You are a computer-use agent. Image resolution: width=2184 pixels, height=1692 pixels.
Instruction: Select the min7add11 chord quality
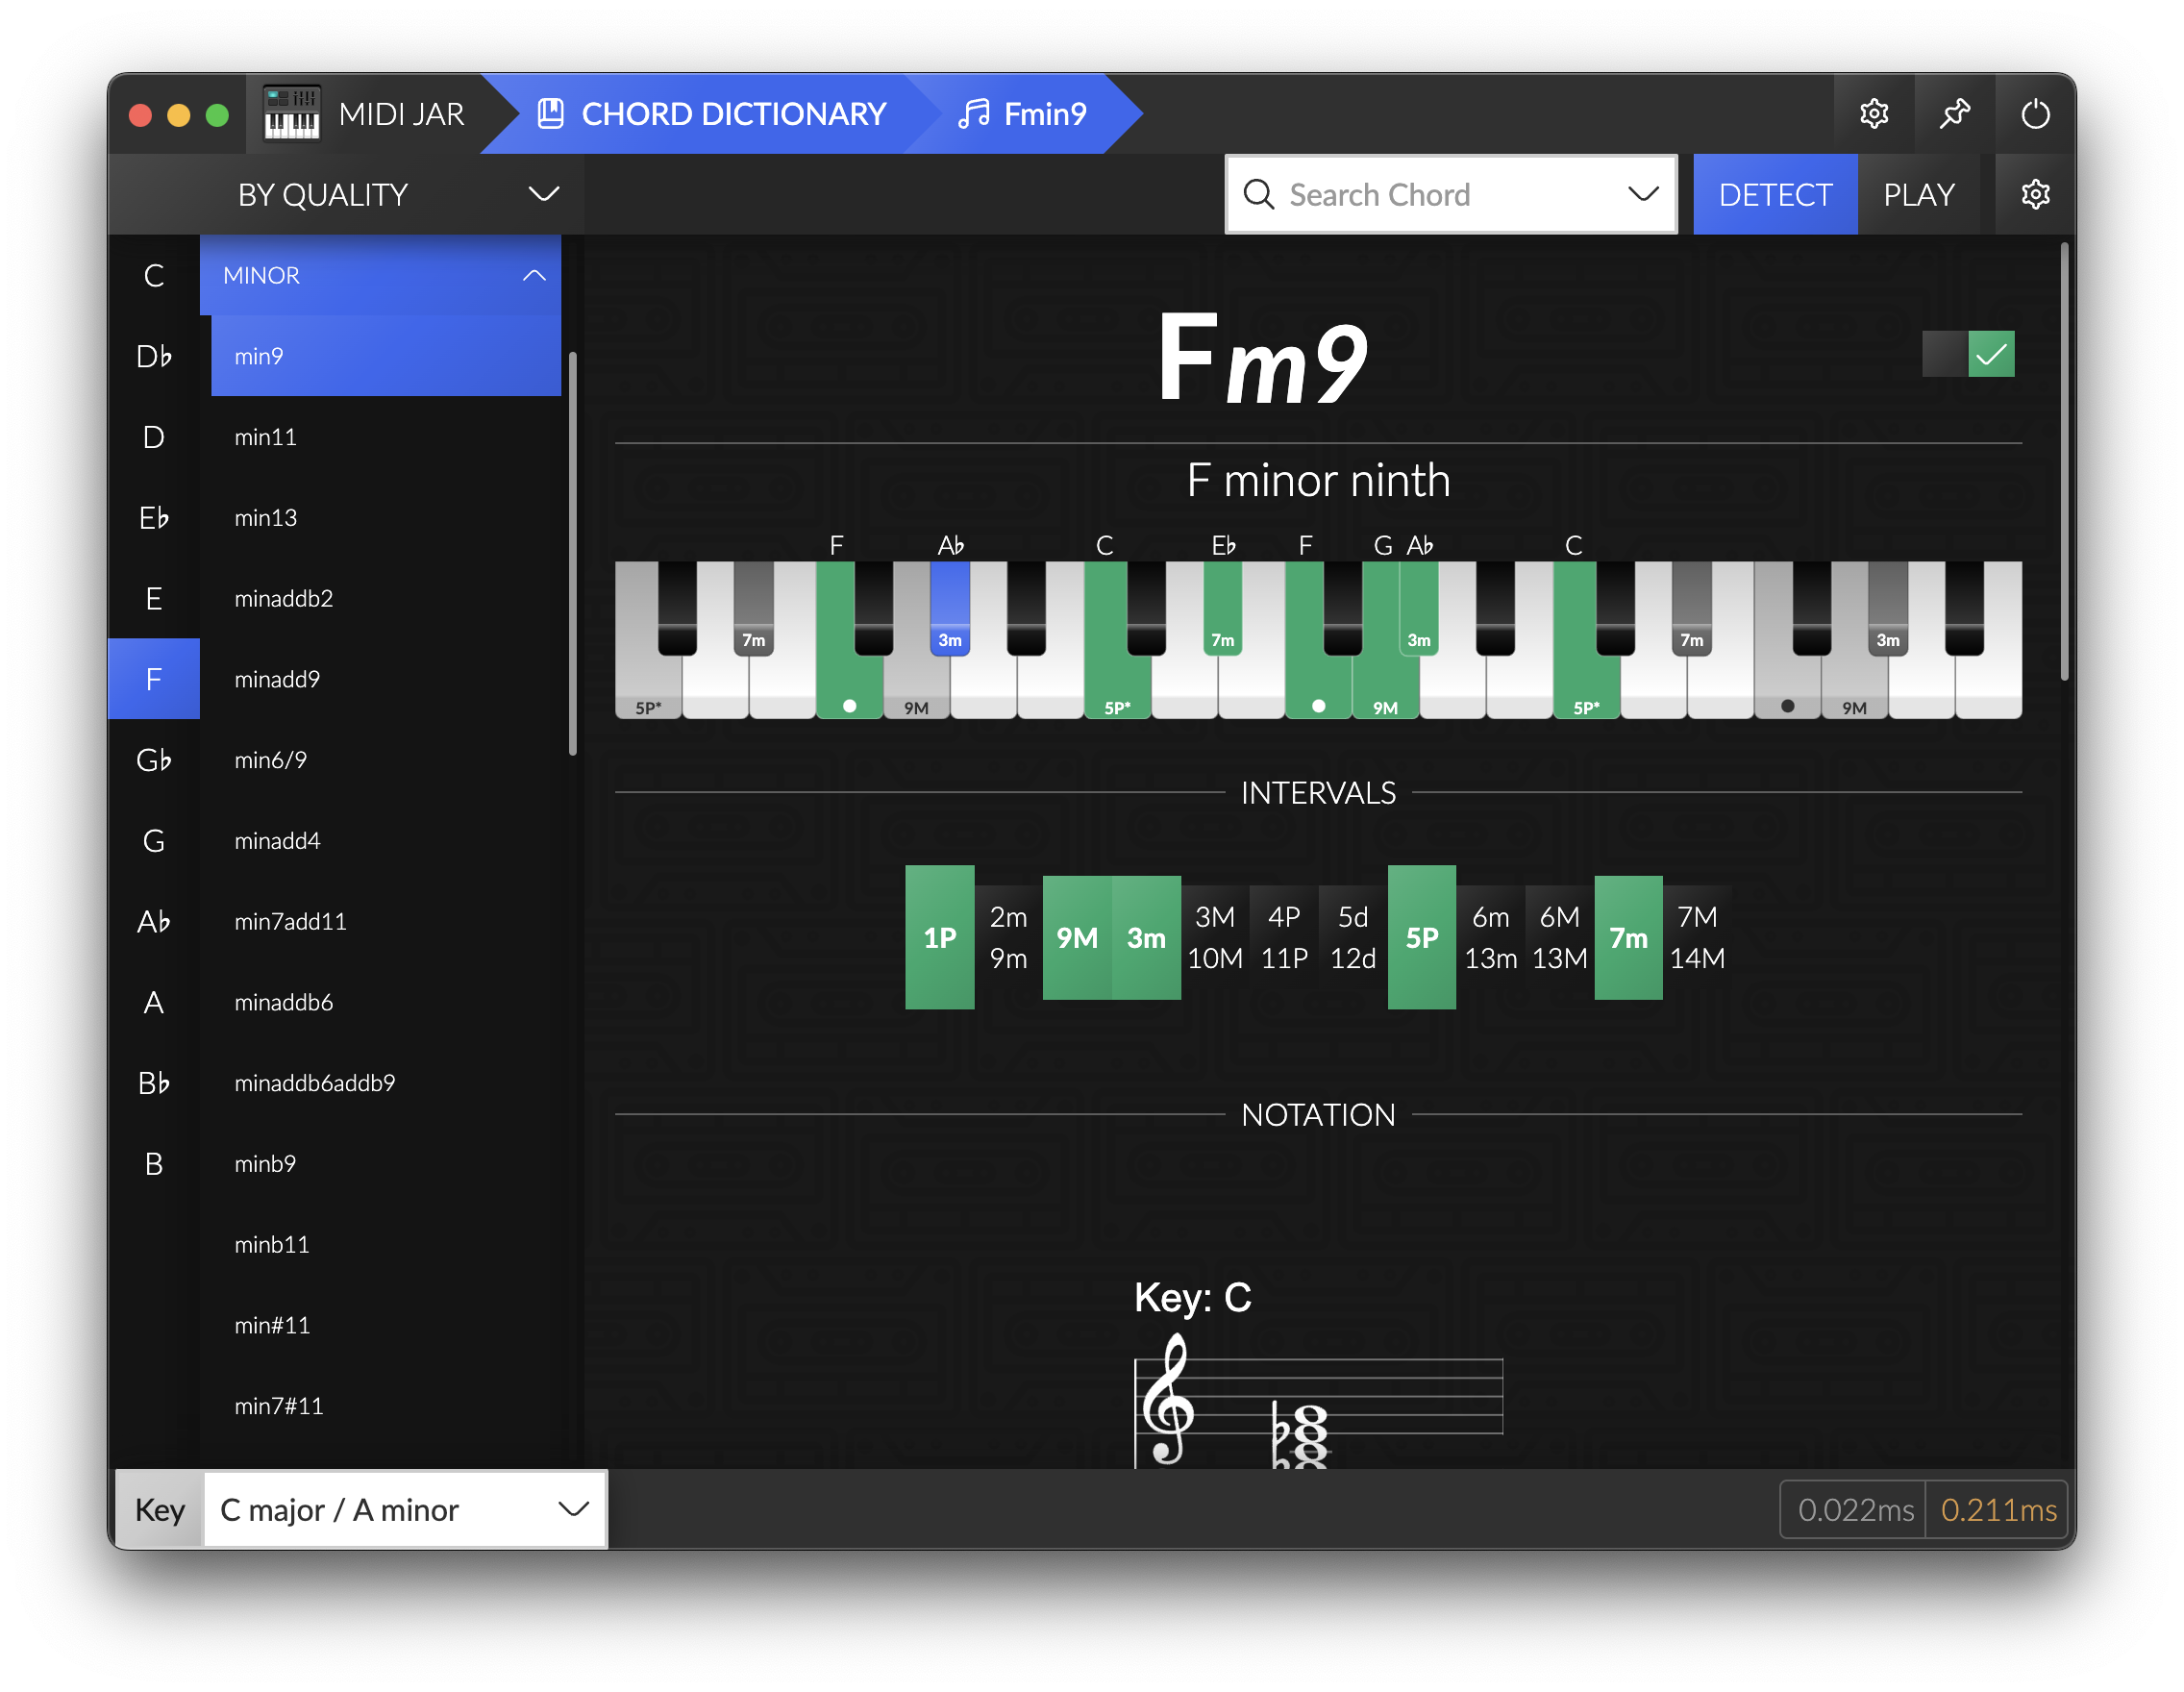290,921
